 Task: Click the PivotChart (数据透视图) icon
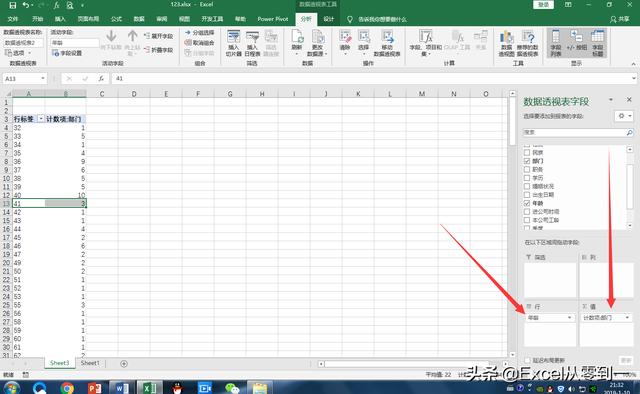[507, 43]
